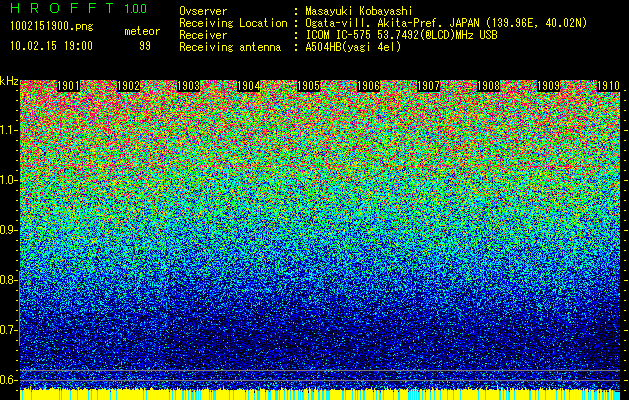Image resolution: width=629 pixels, height=400 pixels.
Task: Click the 0.9 frequency axis label
Action: (x=8, y=230)
